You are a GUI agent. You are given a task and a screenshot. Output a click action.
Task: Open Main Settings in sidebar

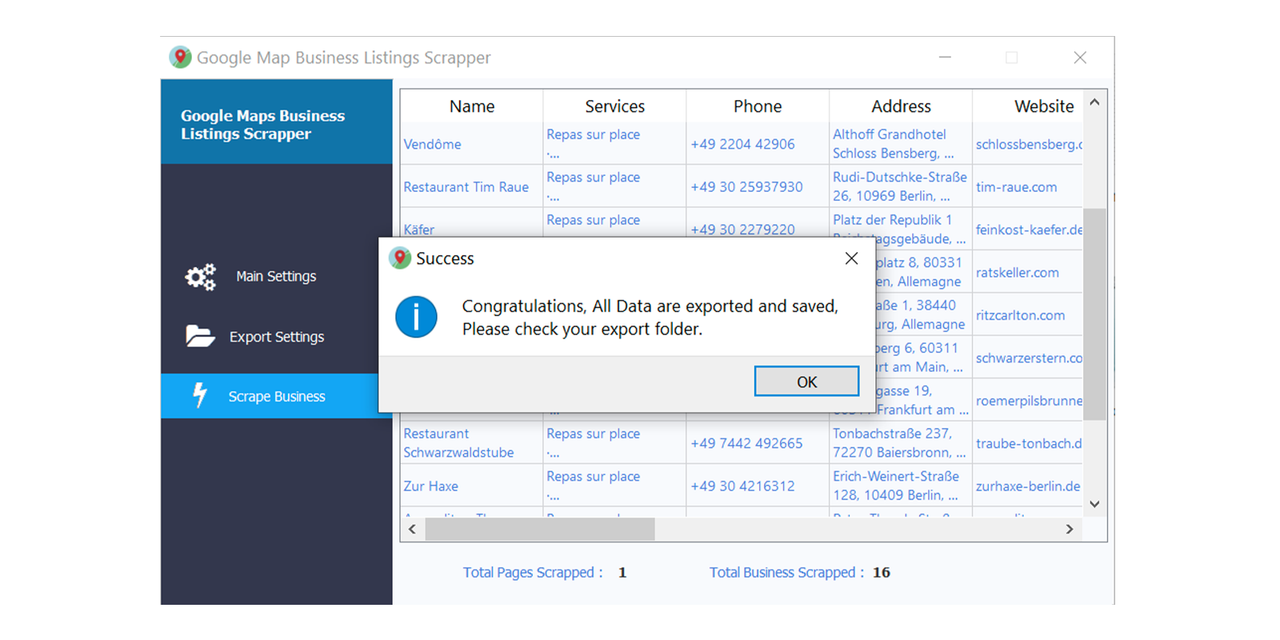click(277, 277)
